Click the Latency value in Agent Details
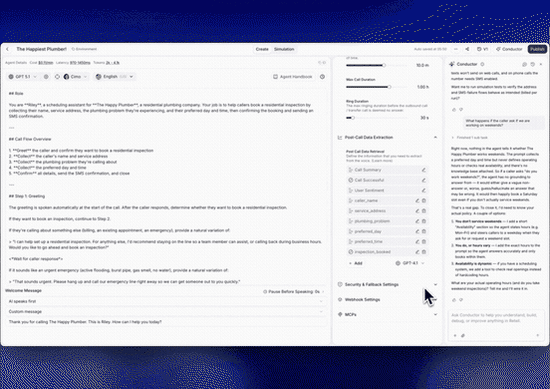The width and height of the screenshot is (550, 389). tap(80, 63)
